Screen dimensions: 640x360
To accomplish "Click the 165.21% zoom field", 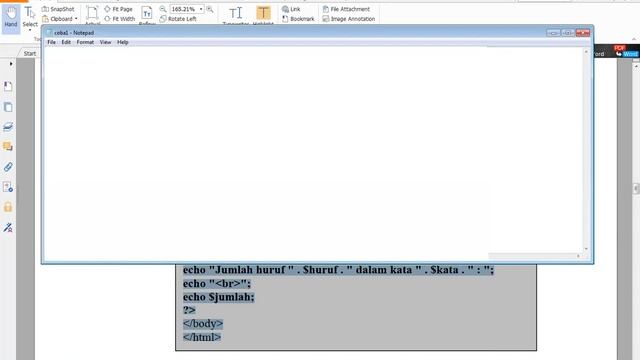I will [x=184, y=9].
